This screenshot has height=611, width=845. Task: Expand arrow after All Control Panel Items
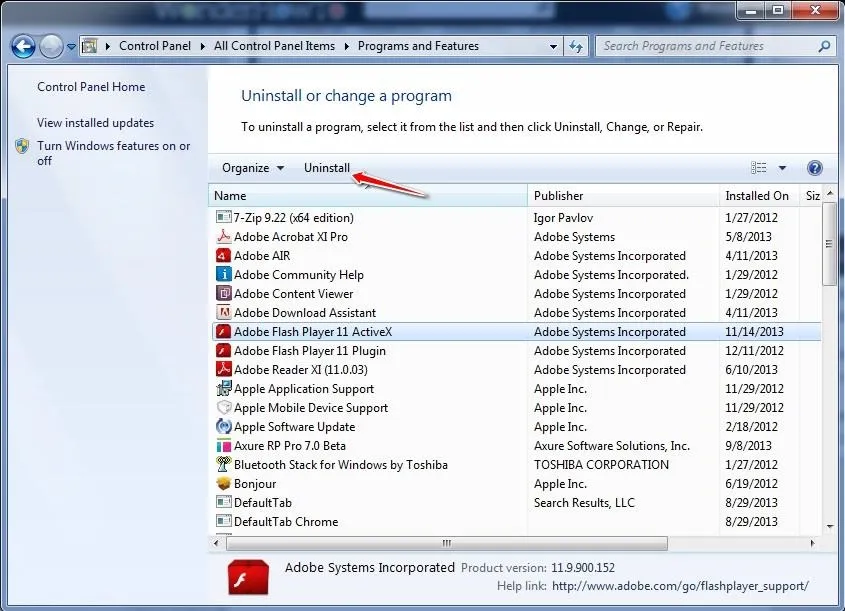(x=346, y=47)
